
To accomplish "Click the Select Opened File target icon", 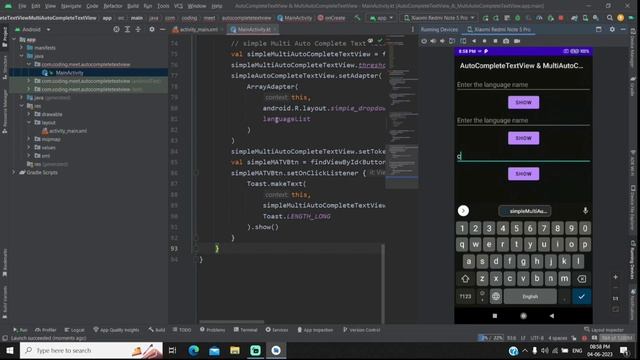I will point(116,29).
